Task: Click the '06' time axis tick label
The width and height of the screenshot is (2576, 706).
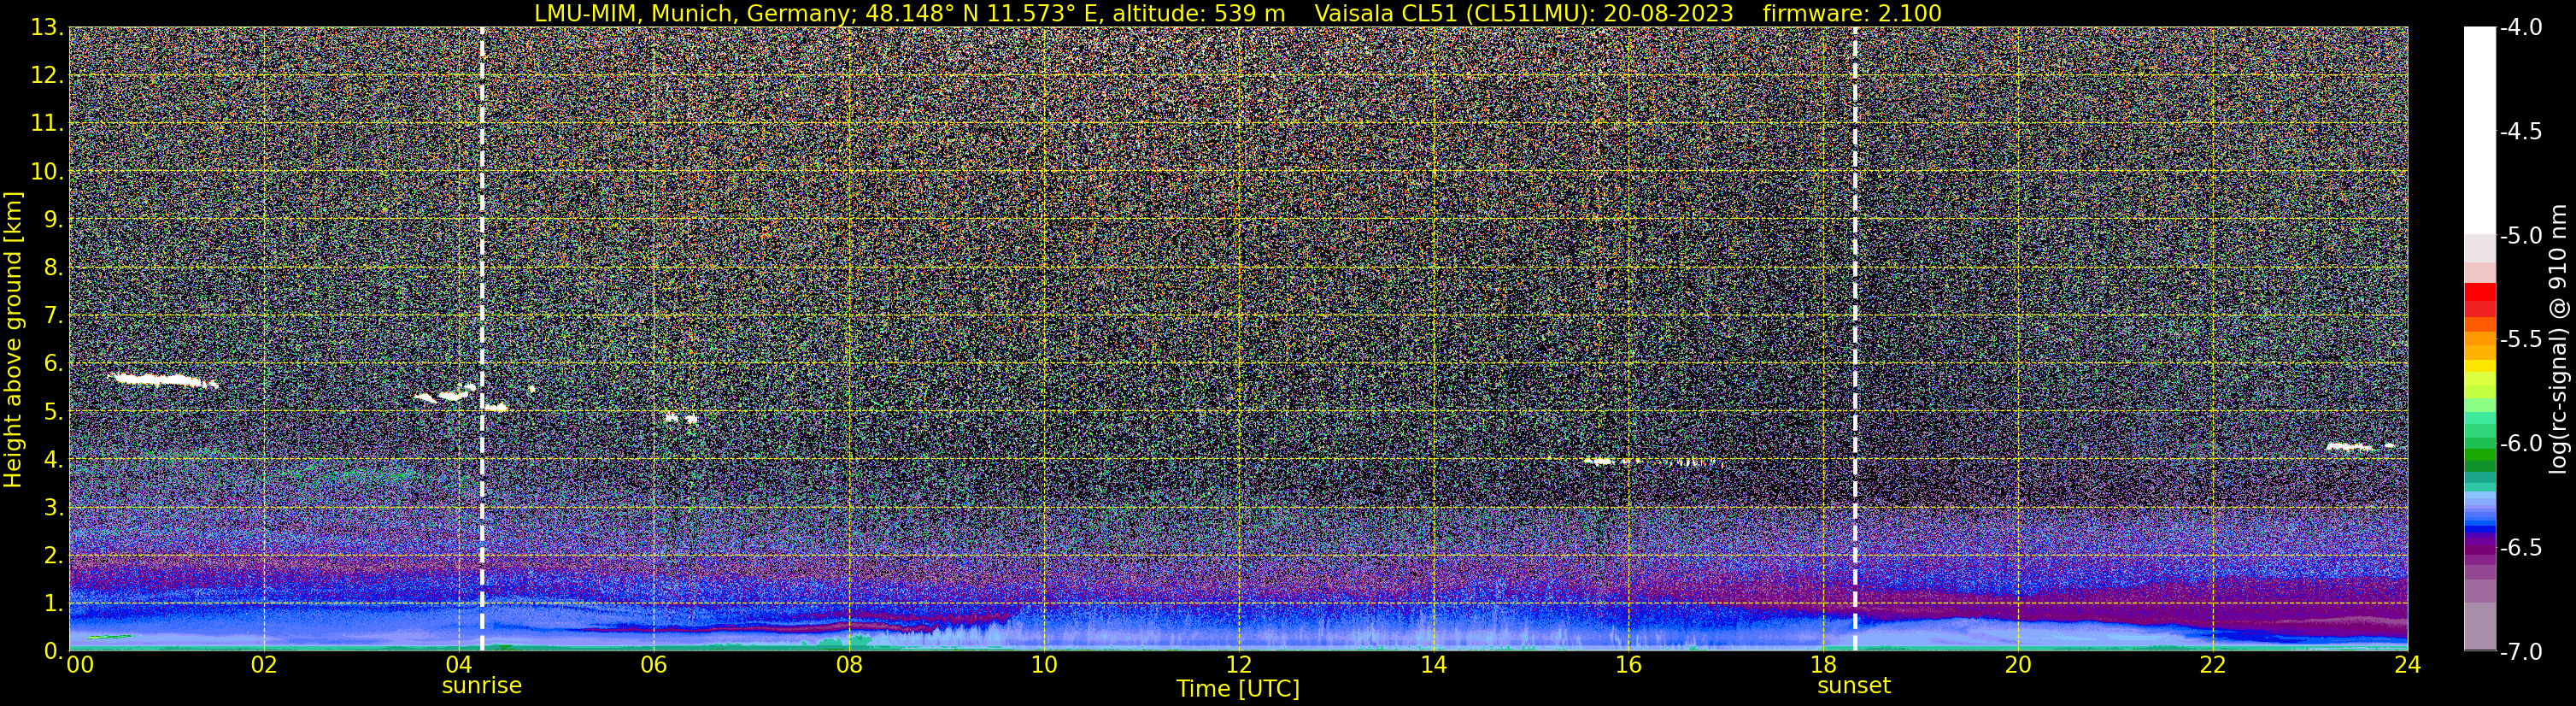Action: coord(653,665)
